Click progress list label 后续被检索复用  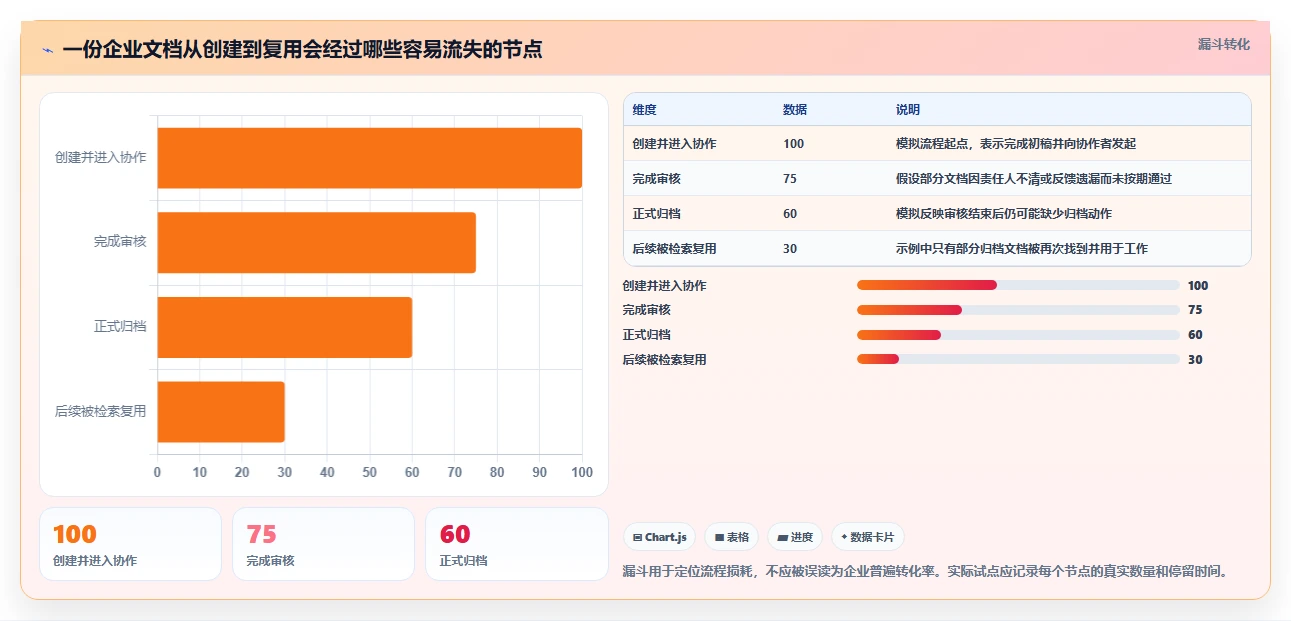click(664, 360)
